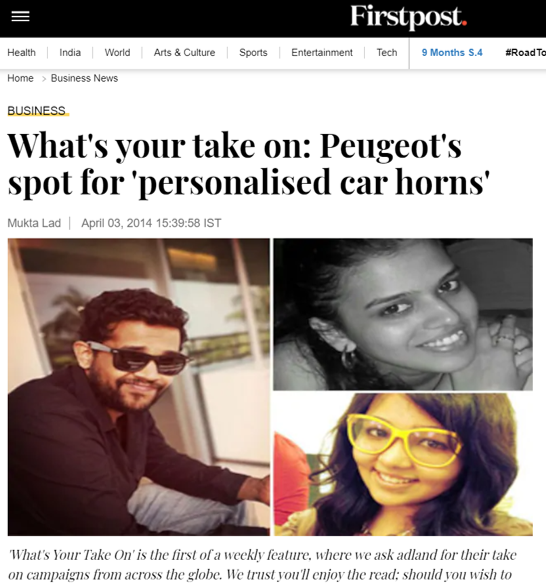Click the Firstpost logo
This screenshot has width=546, height=586.
[408, 18]
